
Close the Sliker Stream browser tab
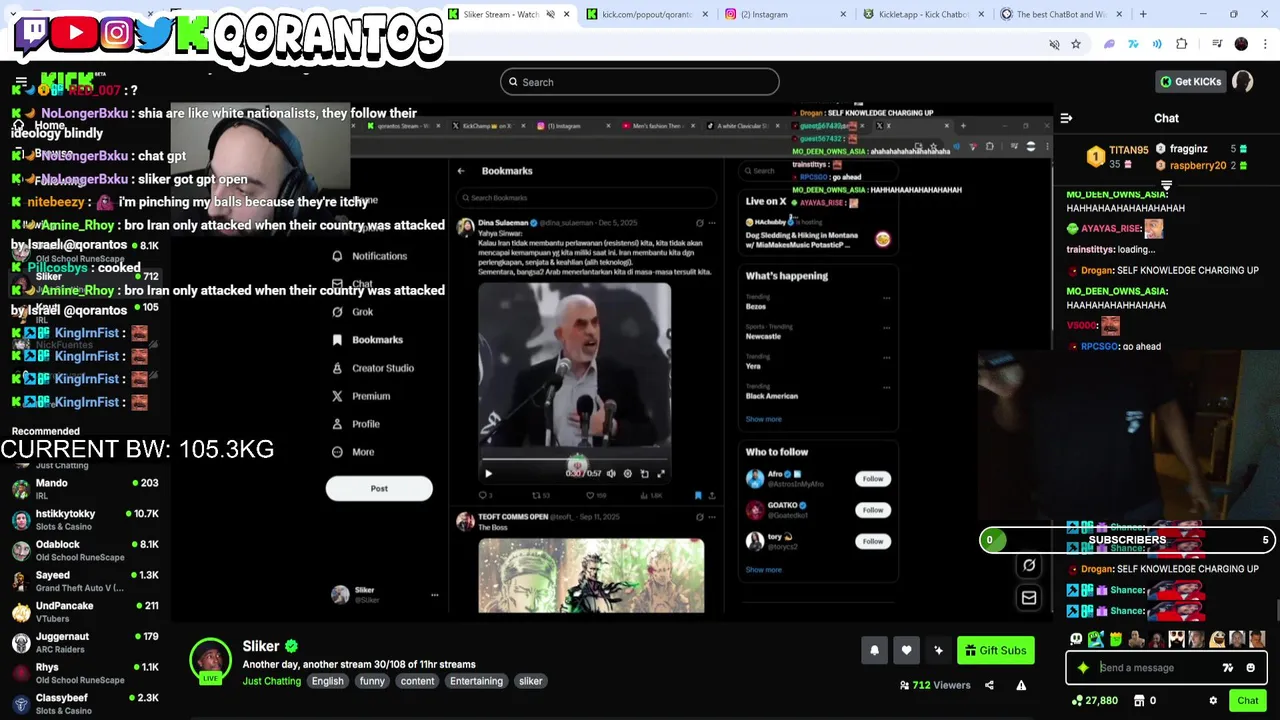click(567, 14)
